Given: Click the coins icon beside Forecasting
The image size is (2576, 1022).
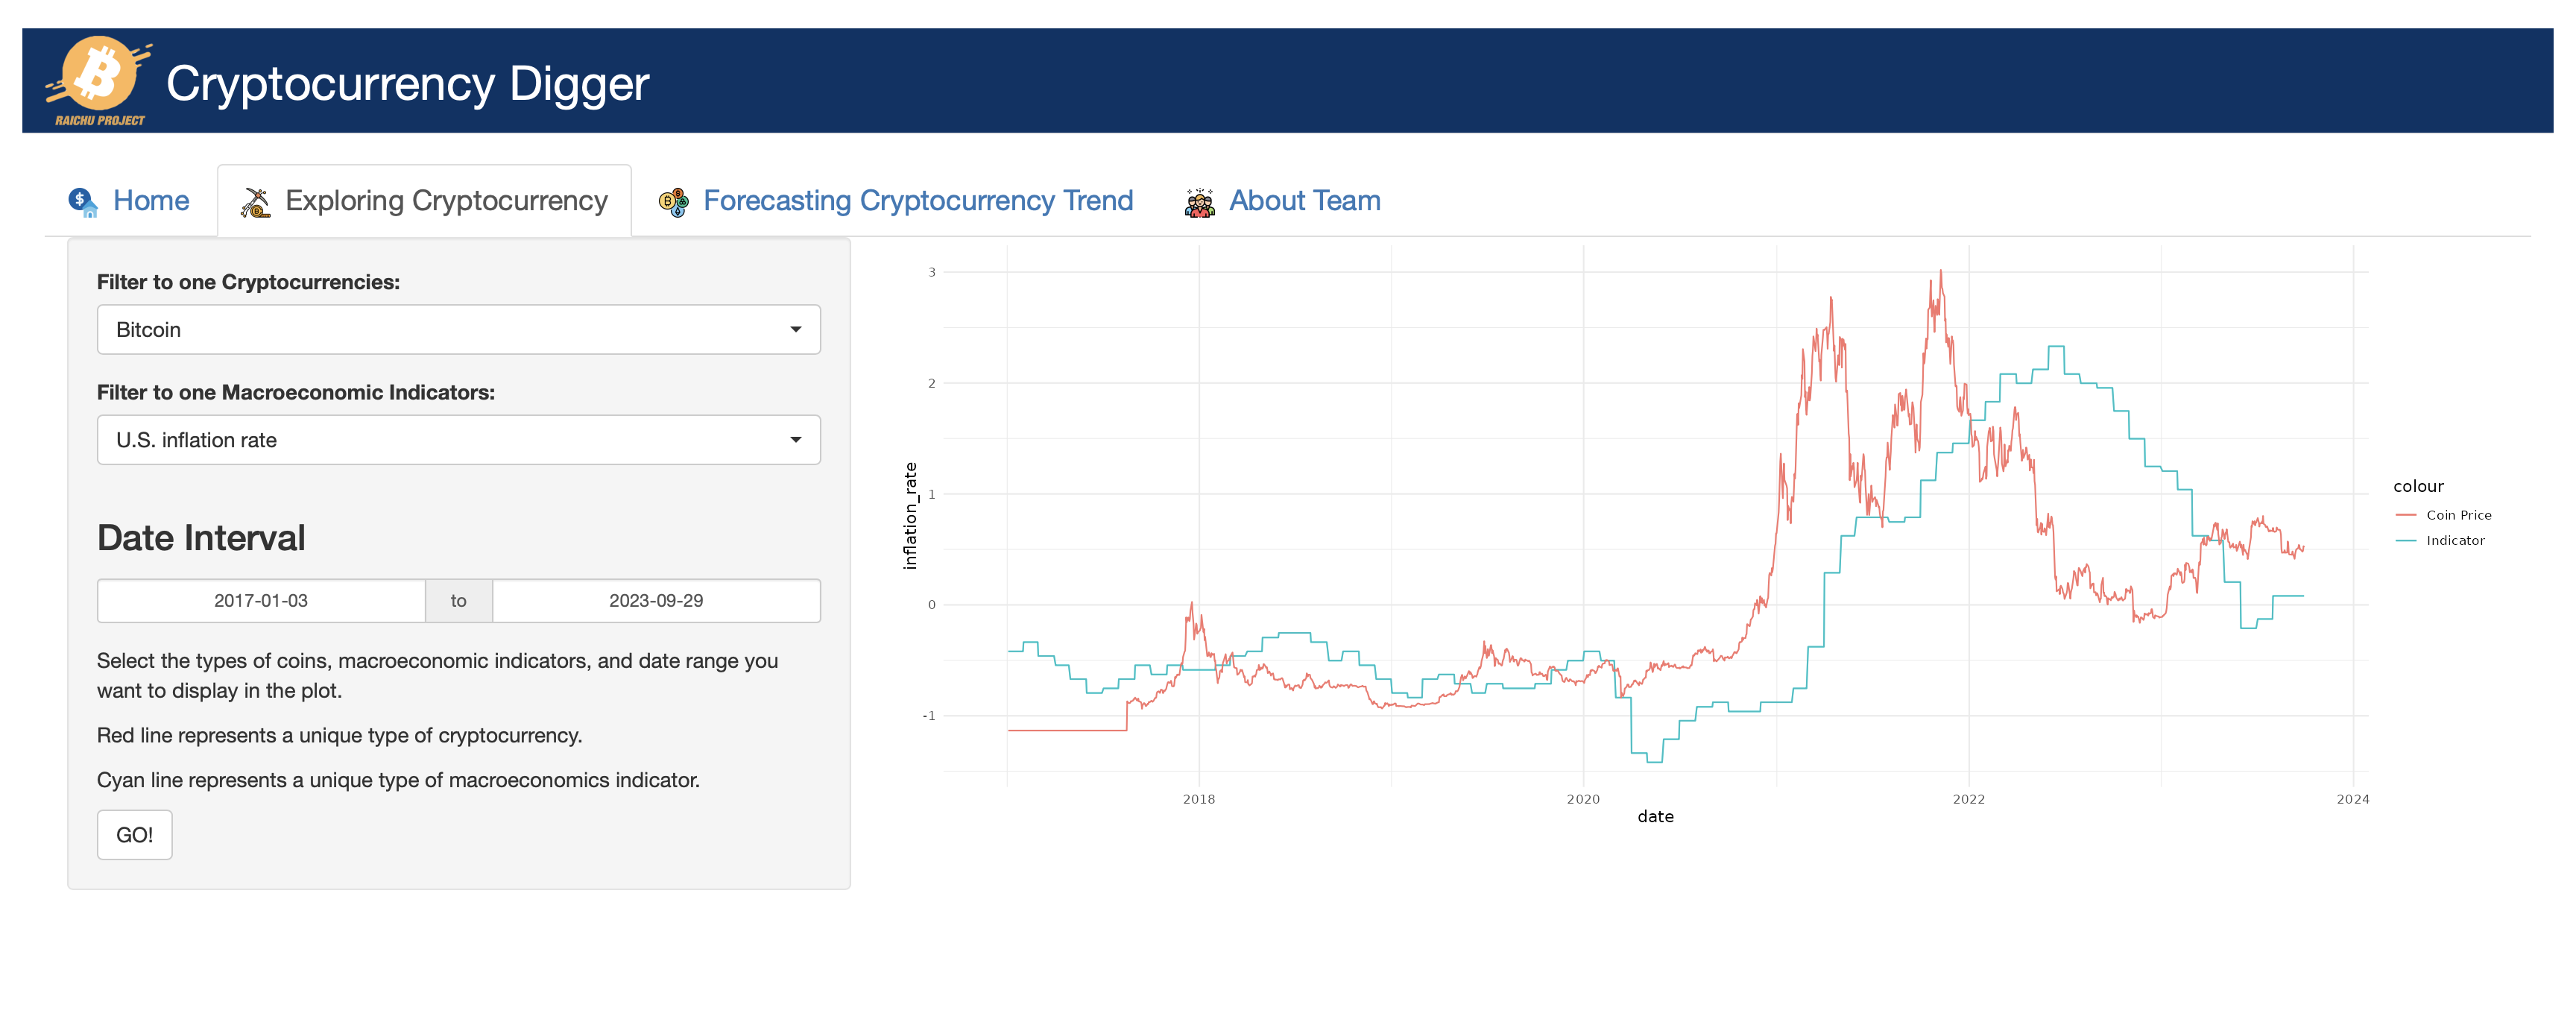Looking at the screenshot, I should point(673,202).
